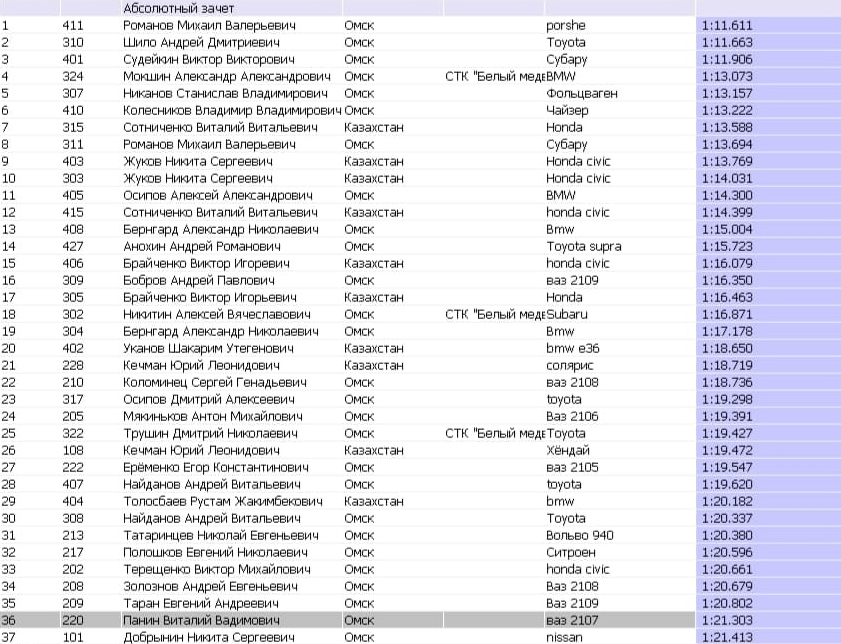Select "Татаринцев Николай Евгеньевич"
The width and height of the screenshot is (841, 644).
[x=221, y=535]
